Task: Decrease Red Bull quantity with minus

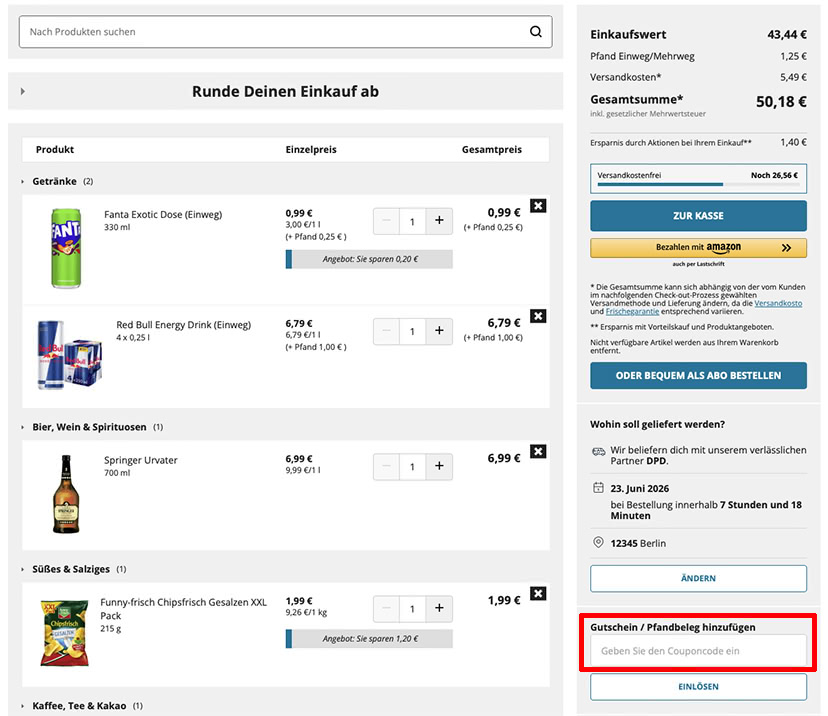Action: (x=387, y=331)
